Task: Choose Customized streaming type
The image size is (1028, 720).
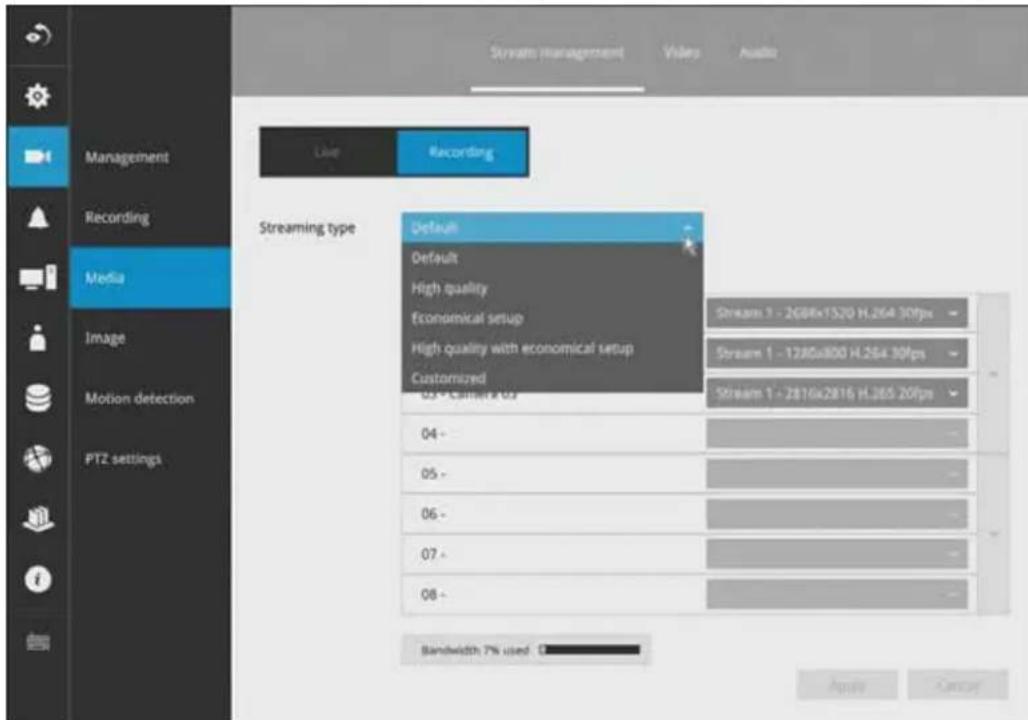Action: click(x=552, y=378)
